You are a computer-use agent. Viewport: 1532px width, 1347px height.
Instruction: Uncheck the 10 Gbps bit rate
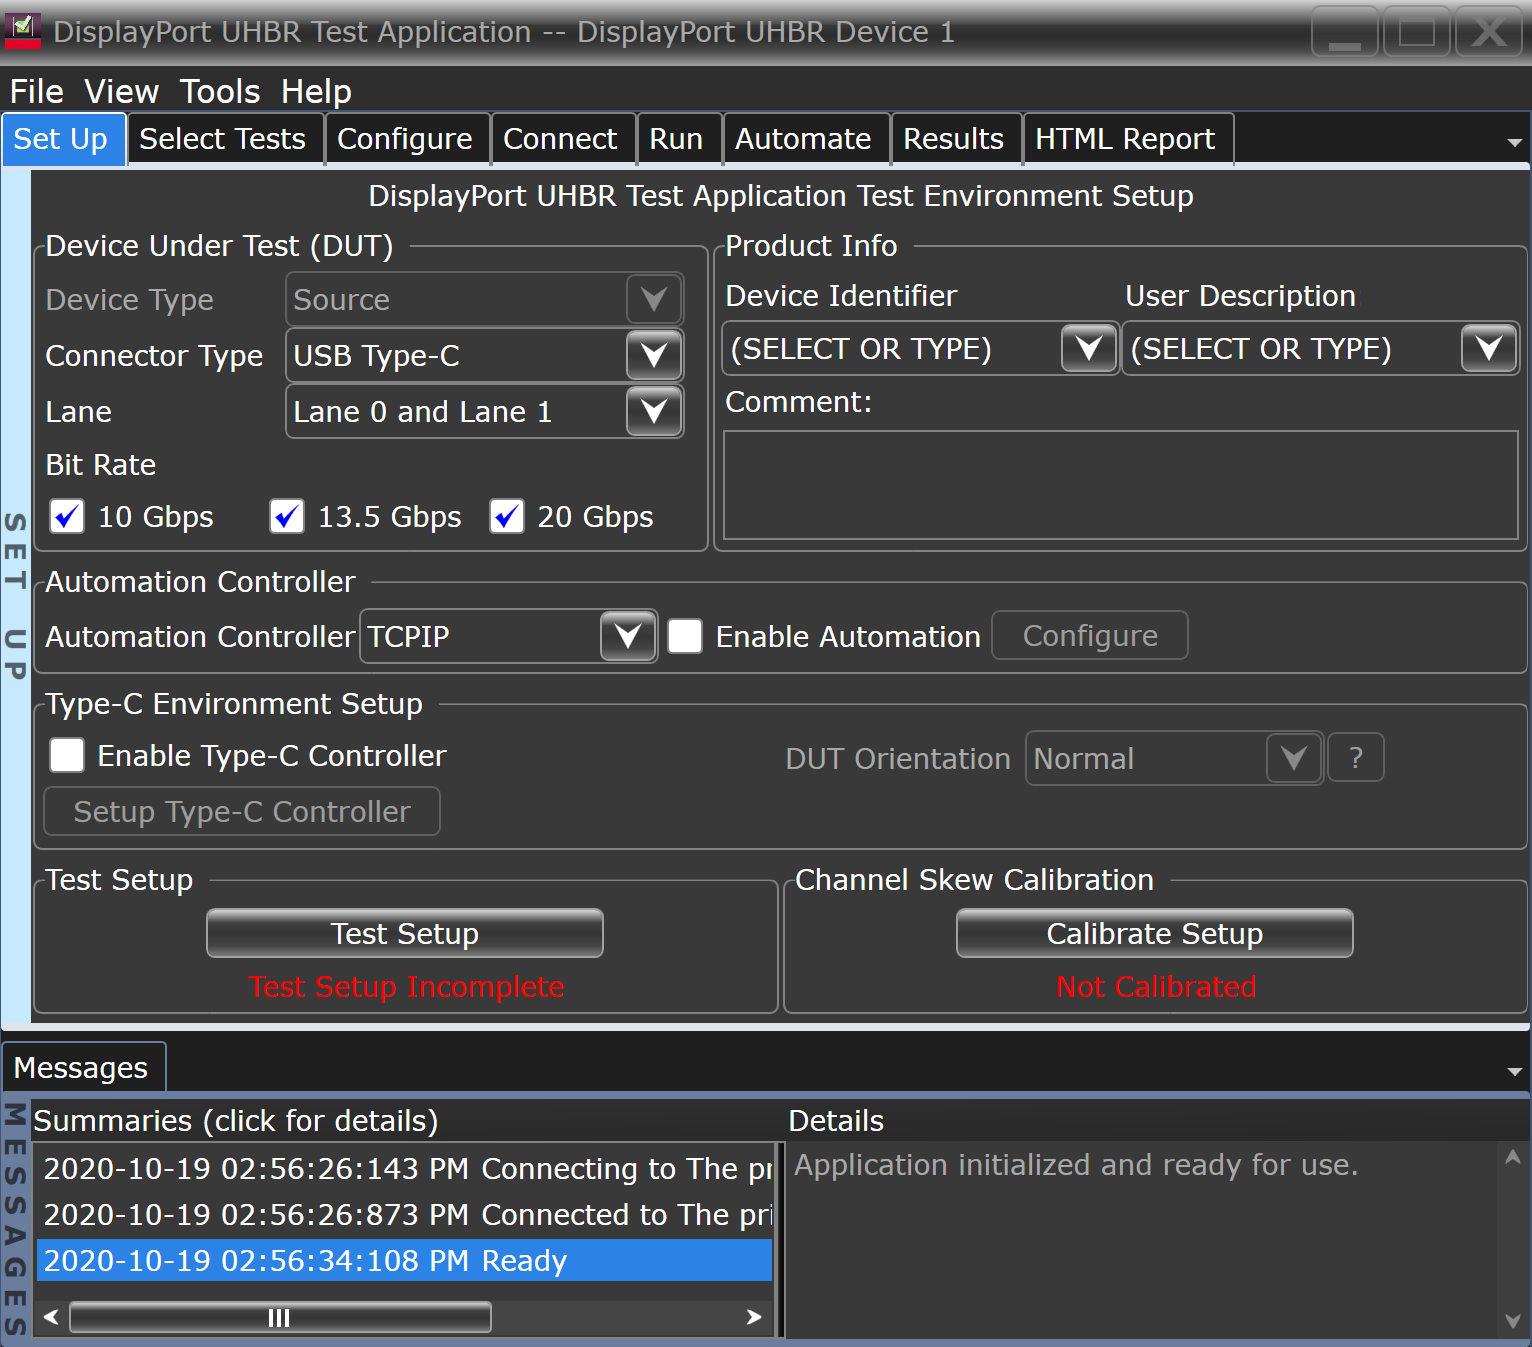click(x=67, y=517)
